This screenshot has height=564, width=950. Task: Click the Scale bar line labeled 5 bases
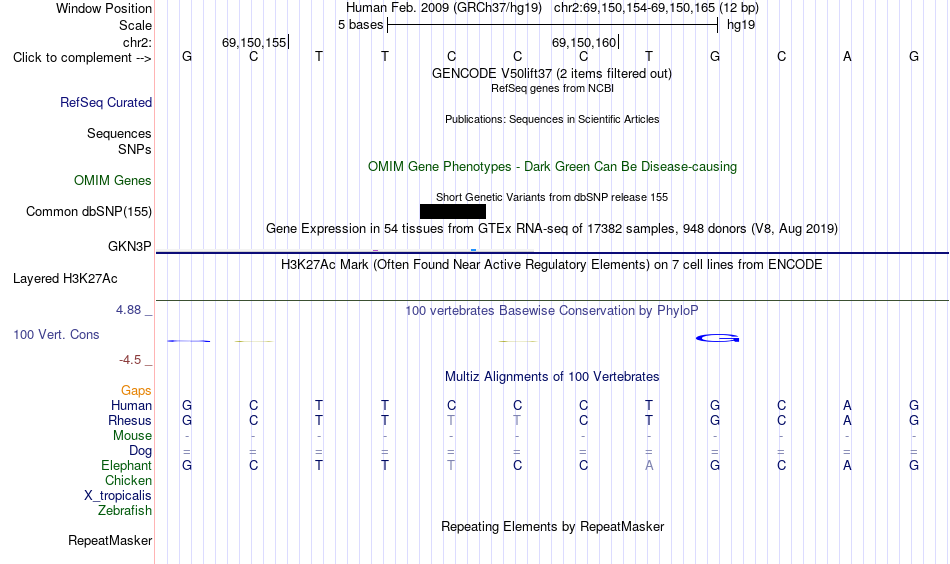pos(553,25)
